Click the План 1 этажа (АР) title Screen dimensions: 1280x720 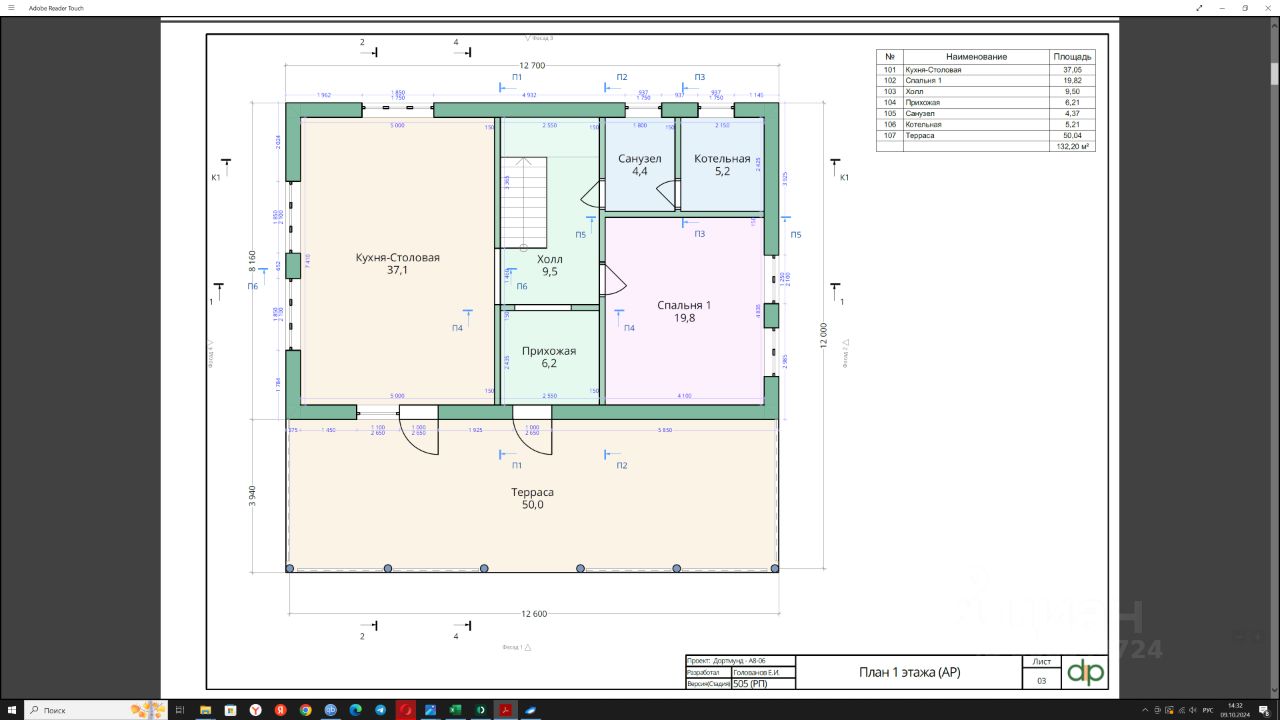(910, 672)
